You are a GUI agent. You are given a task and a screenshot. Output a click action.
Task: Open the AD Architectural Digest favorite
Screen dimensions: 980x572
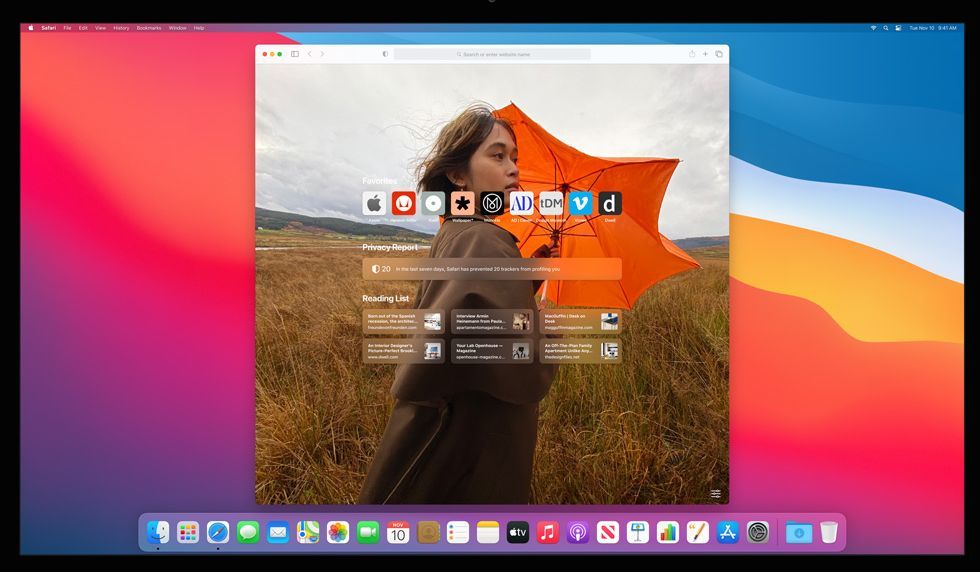521,203
